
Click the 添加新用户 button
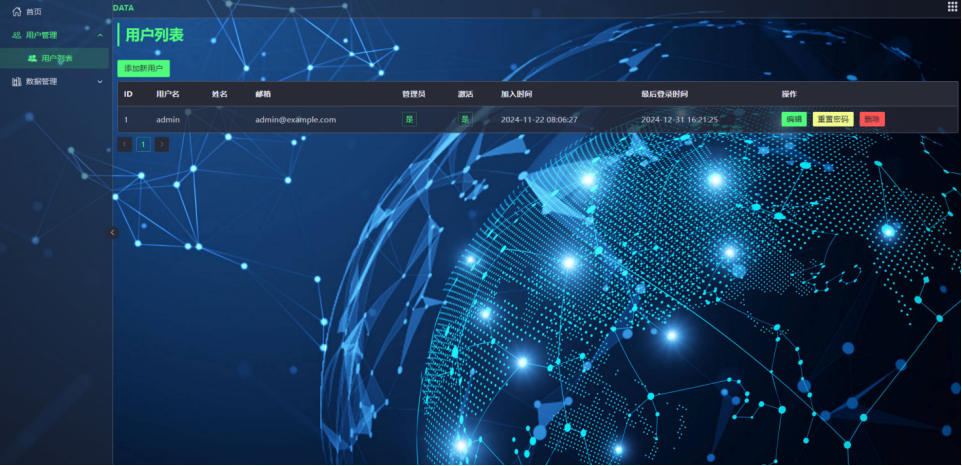pos(144,69)
